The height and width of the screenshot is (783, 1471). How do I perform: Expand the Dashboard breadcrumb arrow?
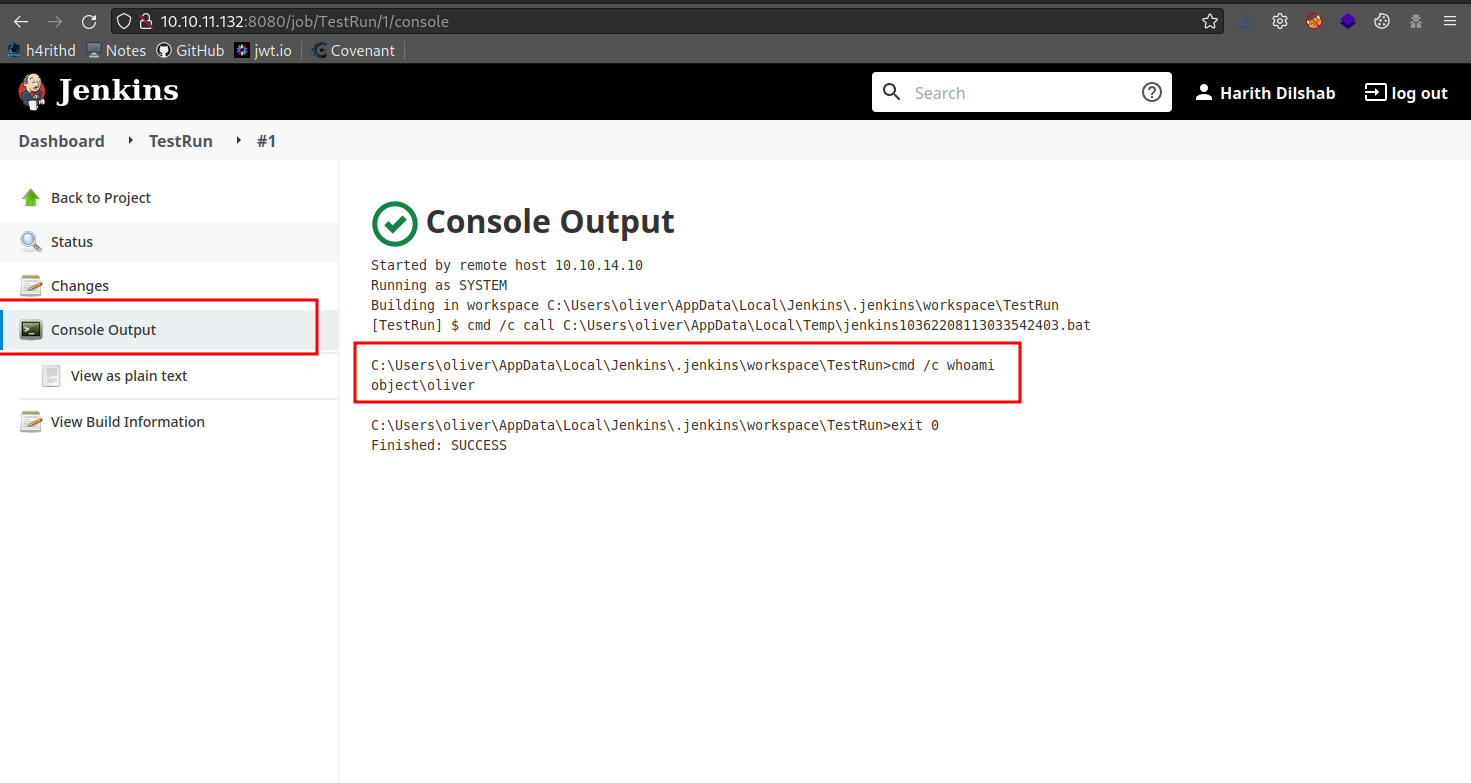click(x=130, y=141)
